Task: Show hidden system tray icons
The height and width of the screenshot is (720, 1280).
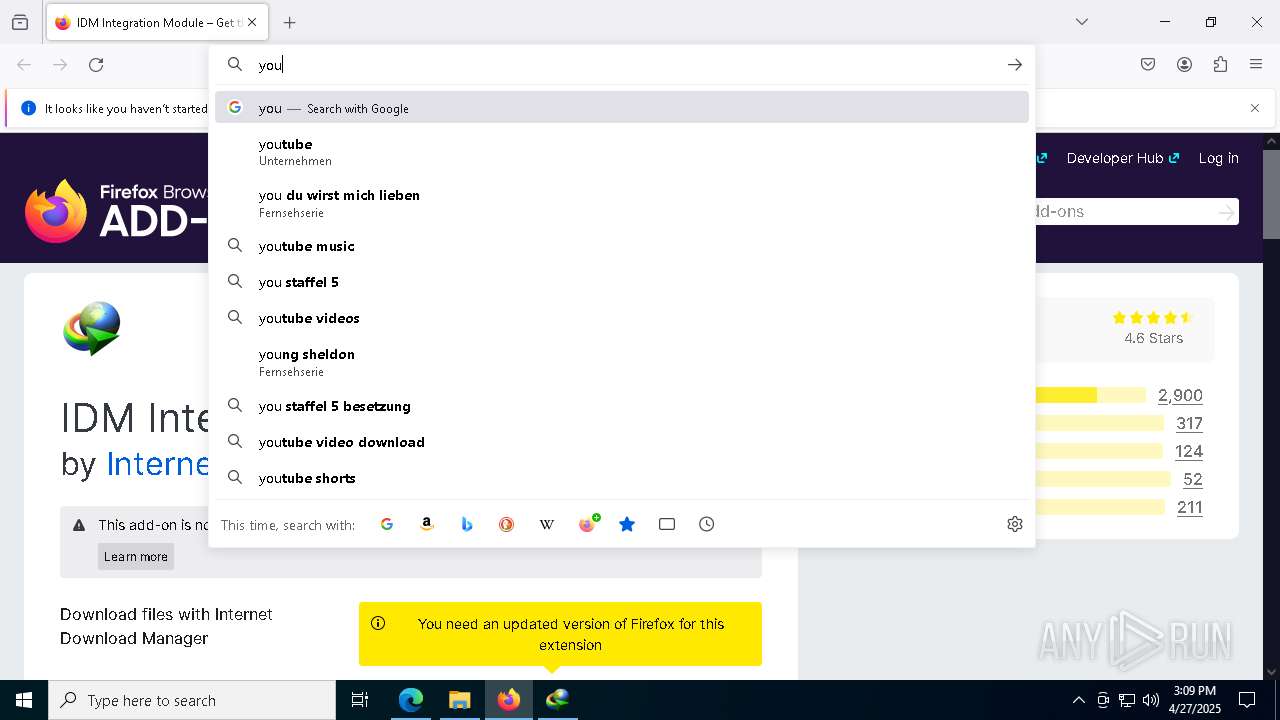Action: tap(1078, 700)
